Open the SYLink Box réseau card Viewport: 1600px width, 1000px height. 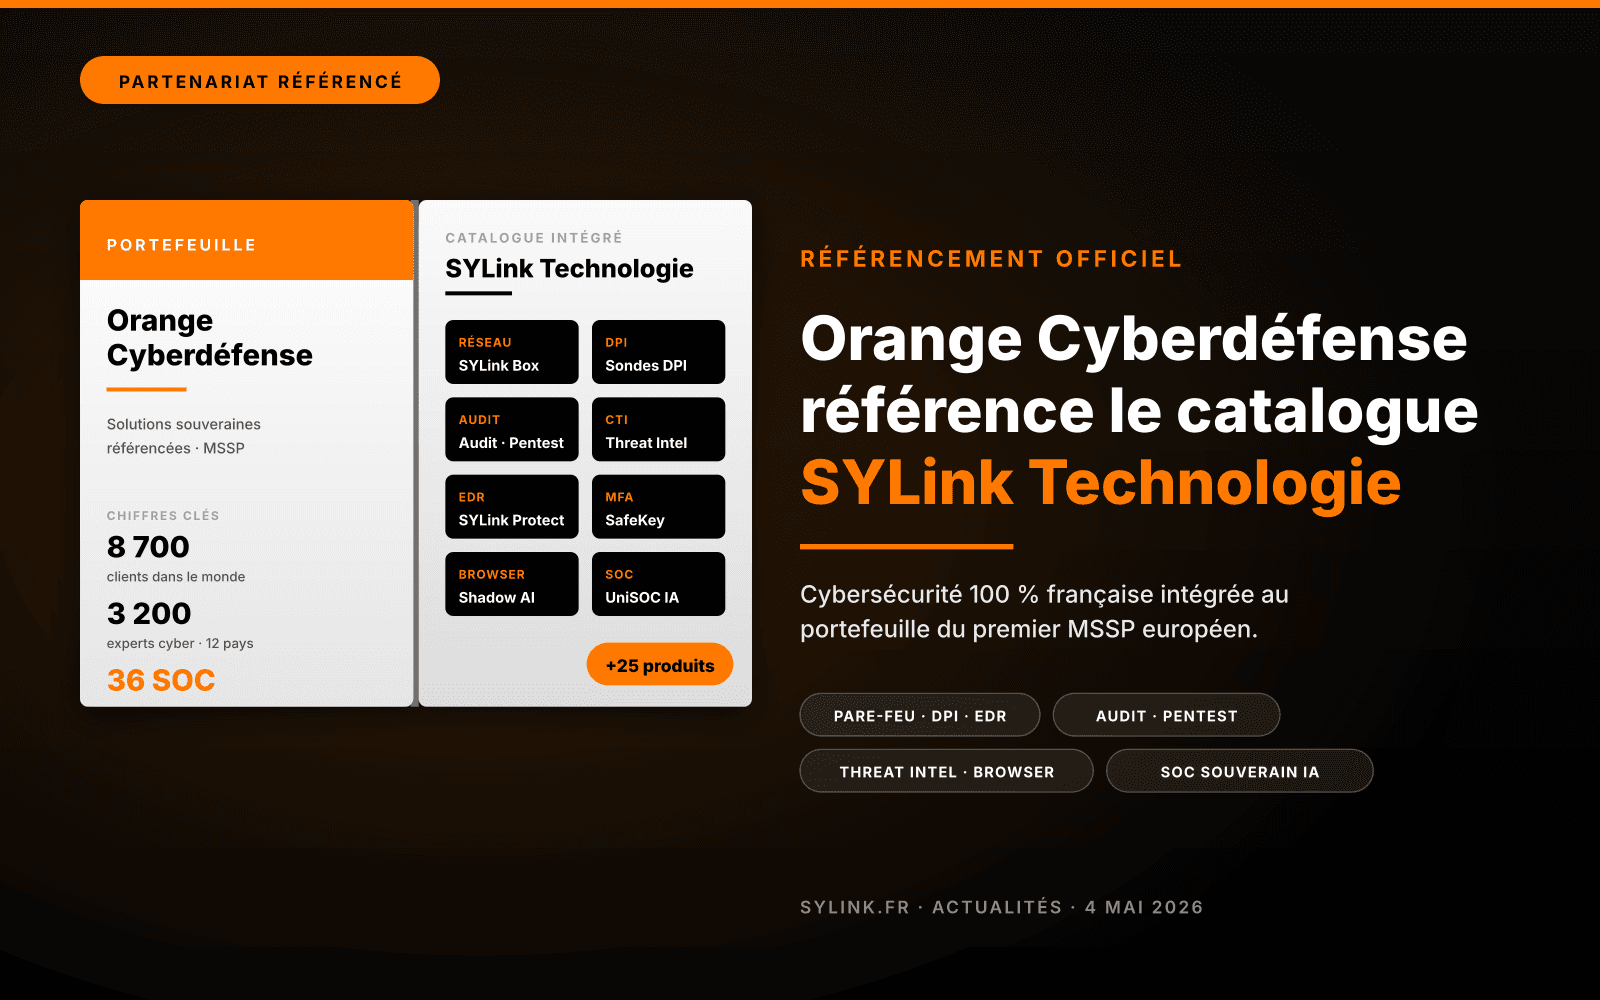click(512, 352)
